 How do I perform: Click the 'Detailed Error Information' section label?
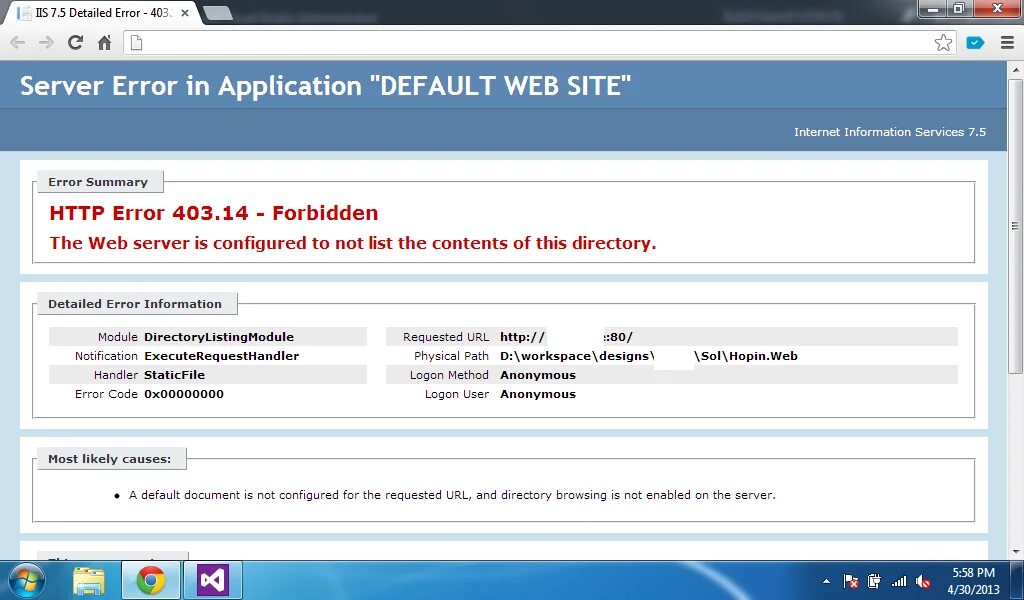click(135, 304)
